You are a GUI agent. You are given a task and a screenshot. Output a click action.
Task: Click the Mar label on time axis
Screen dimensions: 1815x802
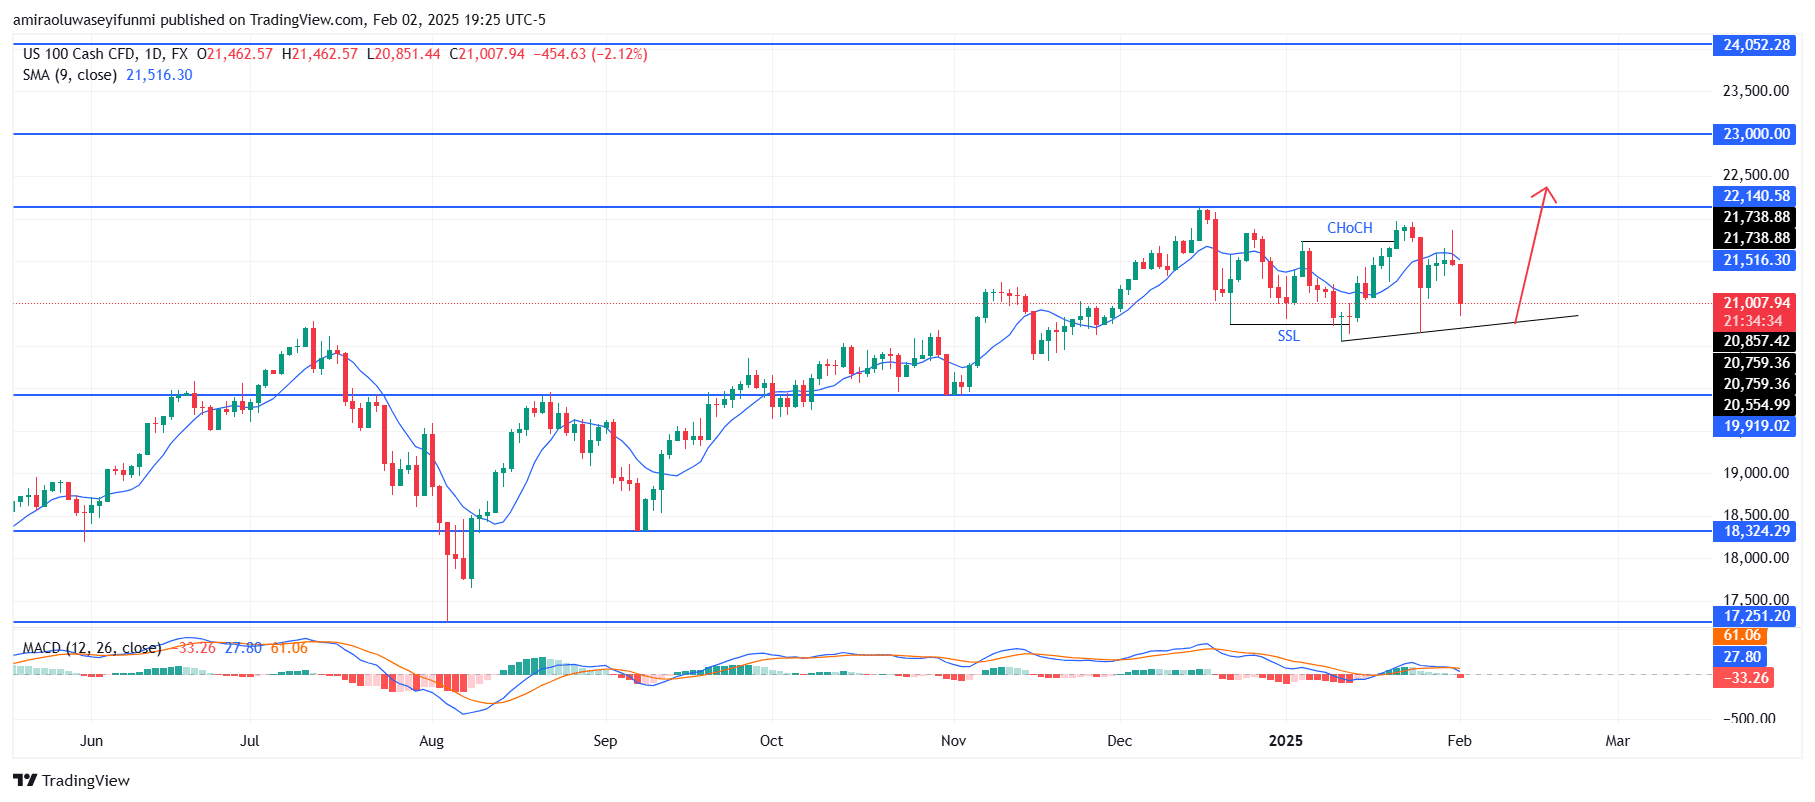(x=1617, y=741)
